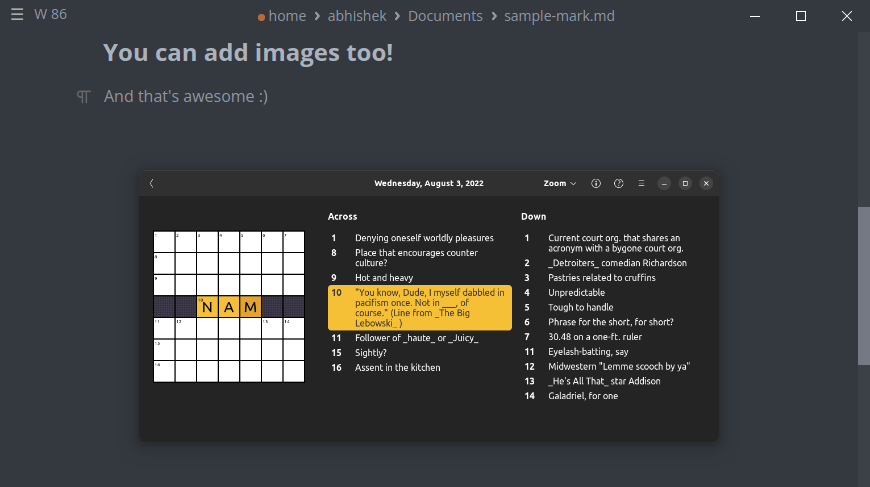Open the crossword app's hamburger menu
Screen dimensions: 870x487
point(641,183)
